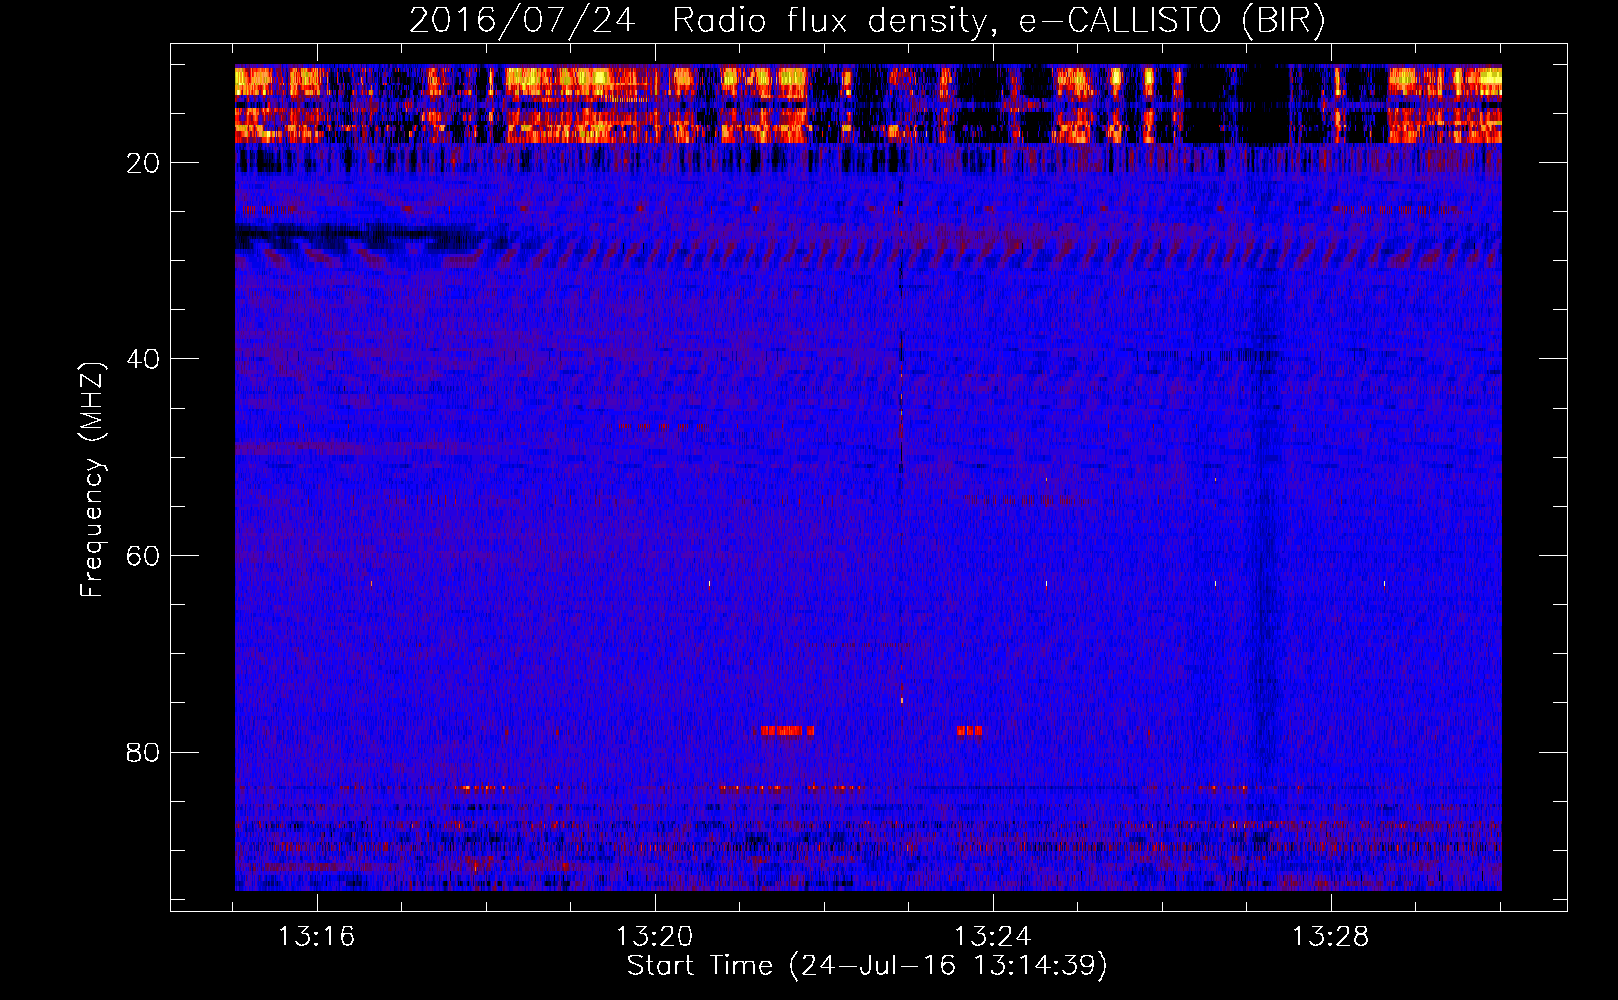
Task: Click the 13:20 time tick label
Action: (x=655, y=937)
